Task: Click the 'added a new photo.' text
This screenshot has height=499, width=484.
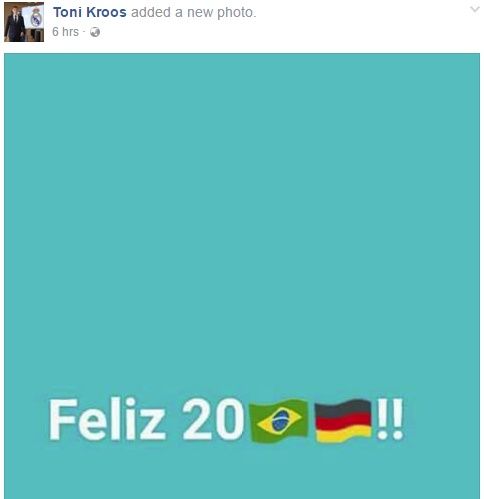Action: pos(194,12)
